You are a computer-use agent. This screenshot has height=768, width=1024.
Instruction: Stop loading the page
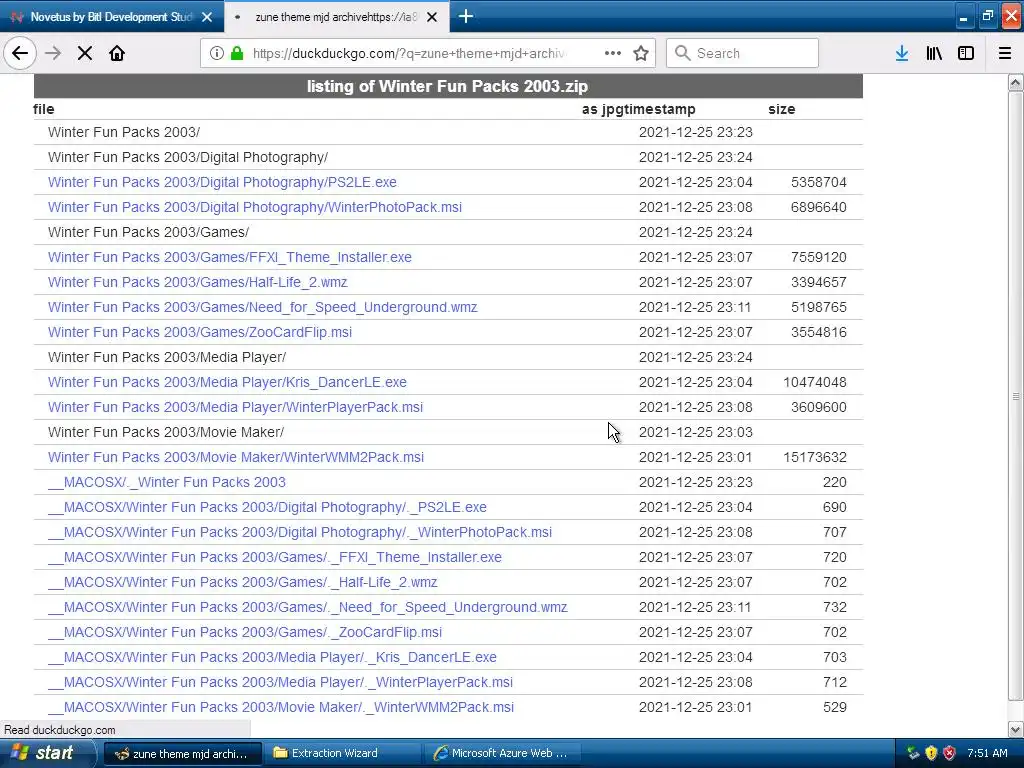coord(85,53)
